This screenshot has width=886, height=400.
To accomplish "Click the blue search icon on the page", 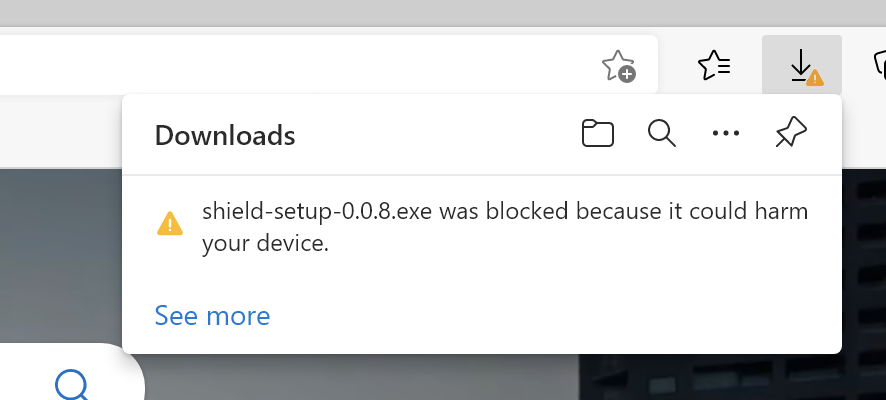I will coord(72,385).
